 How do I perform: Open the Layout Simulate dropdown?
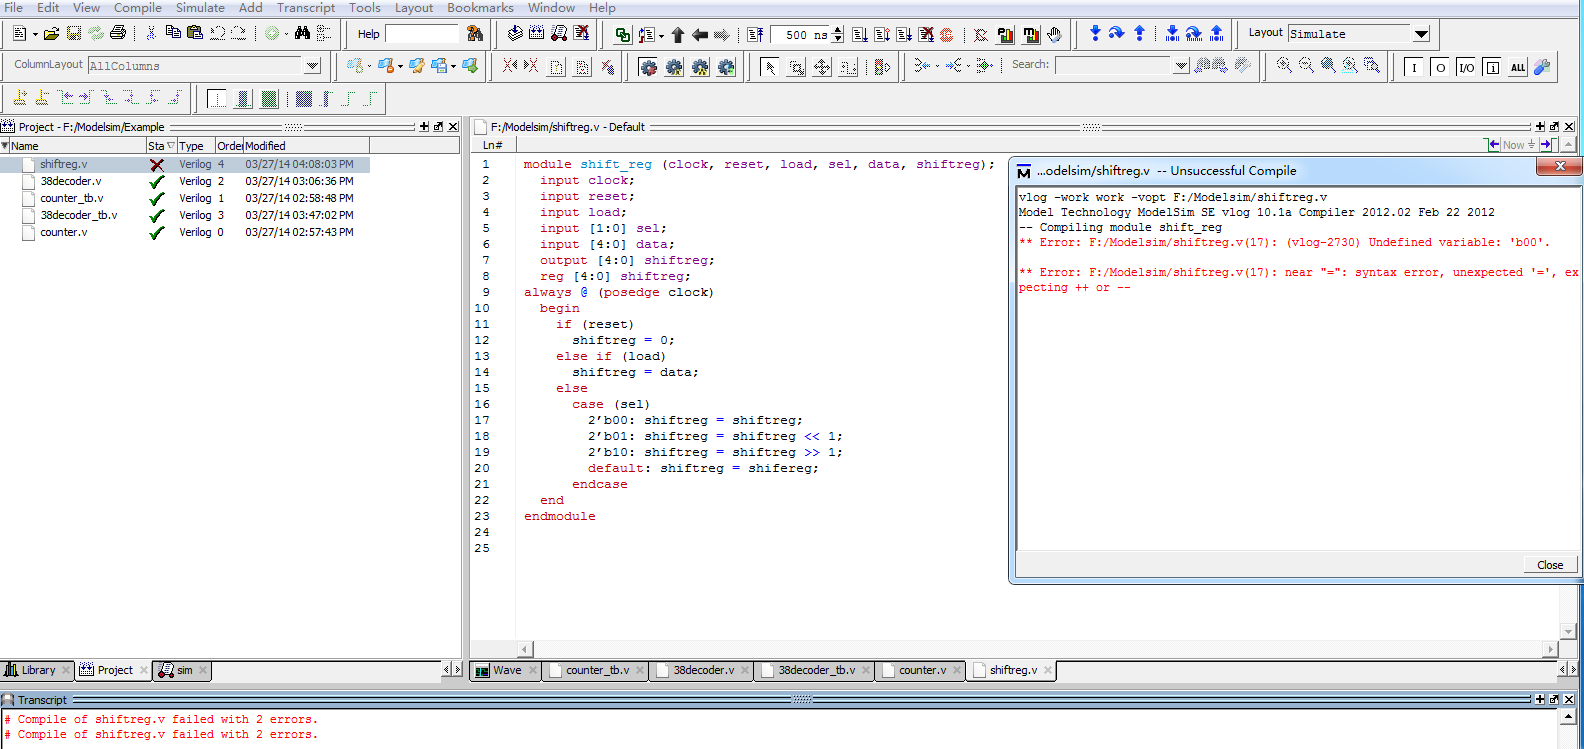coord(1421,34)
